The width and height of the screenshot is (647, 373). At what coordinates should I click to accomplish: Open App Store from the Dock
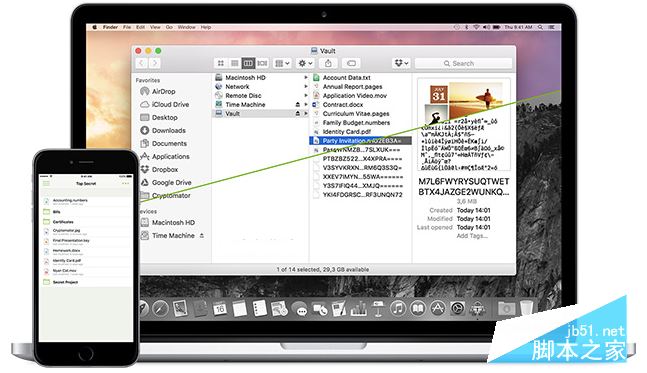[437, 309]
